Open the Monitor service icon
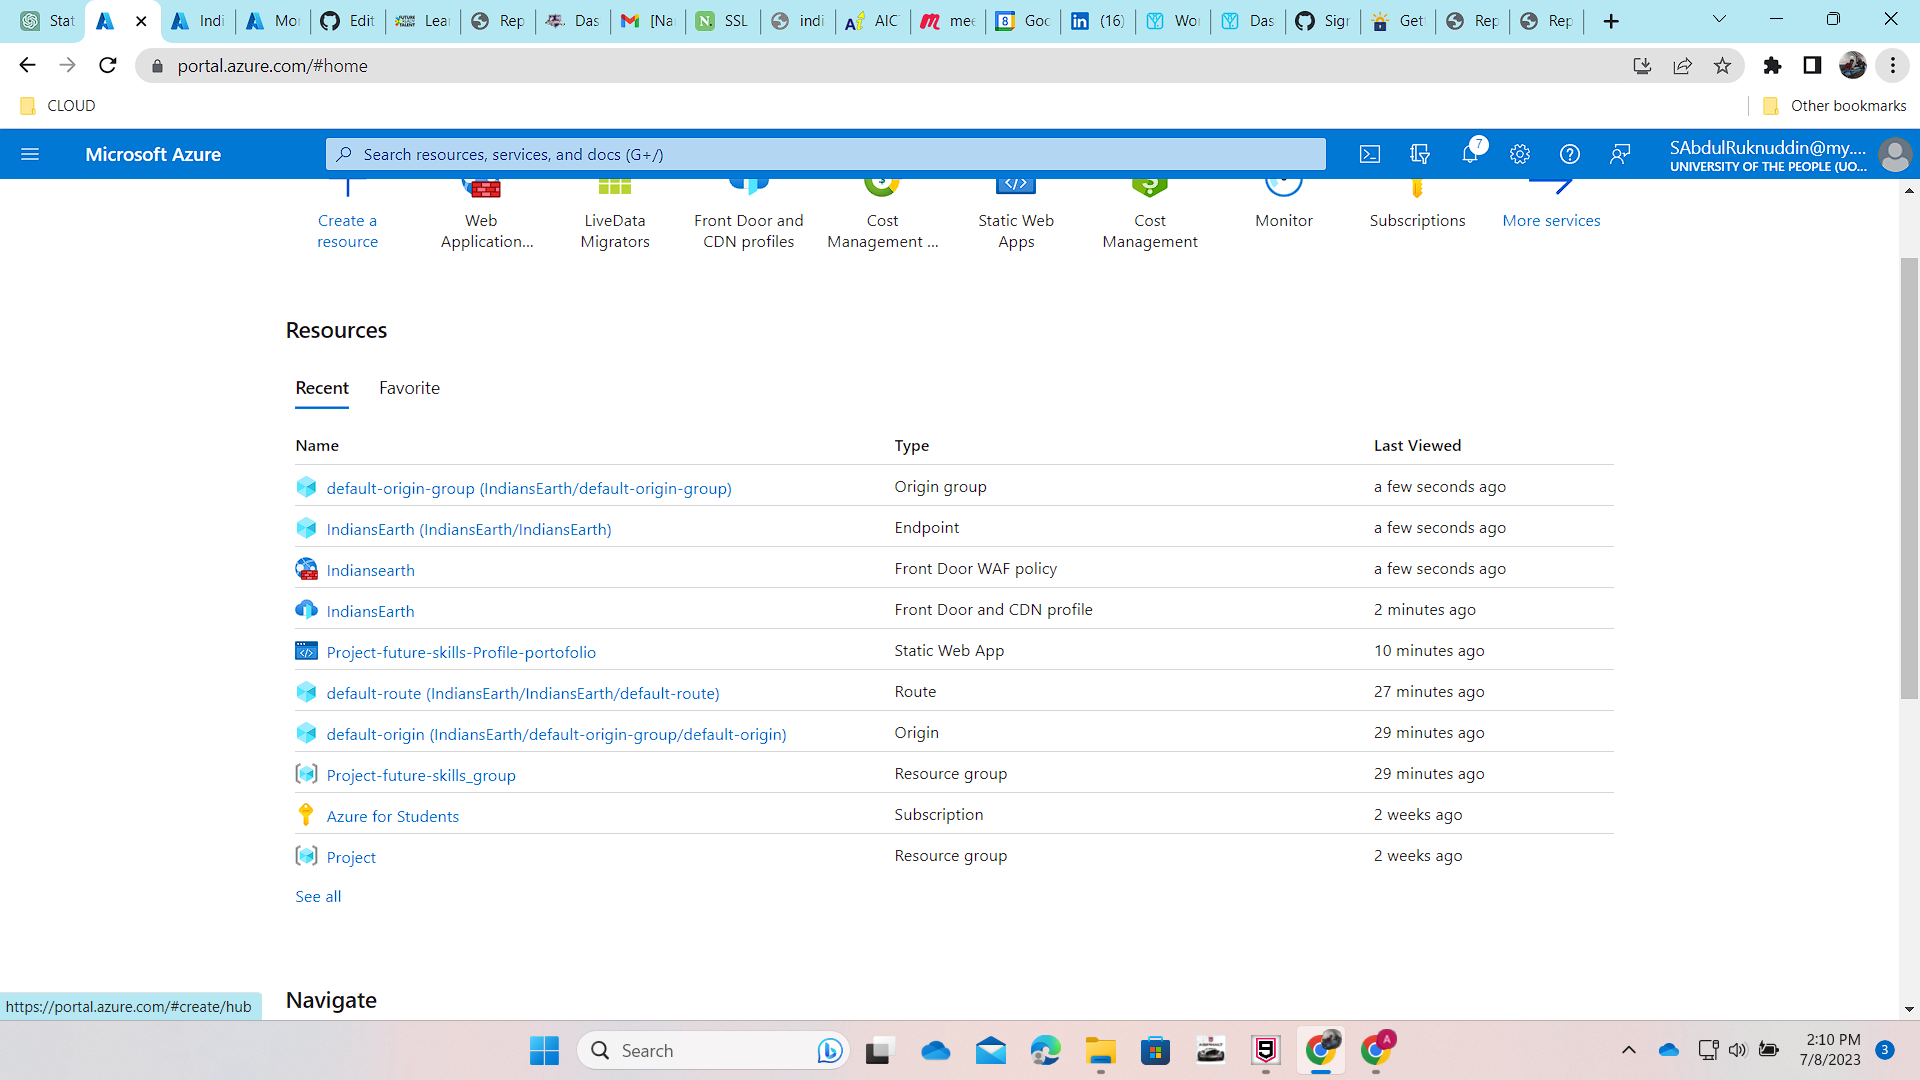 (1283, 200)
